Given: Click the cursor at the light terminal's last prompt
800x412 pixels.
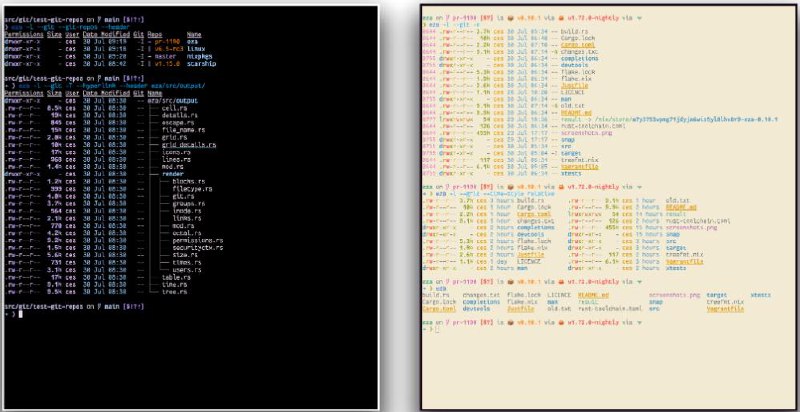Looking at the screenshot, I should [x=437, y=330].
